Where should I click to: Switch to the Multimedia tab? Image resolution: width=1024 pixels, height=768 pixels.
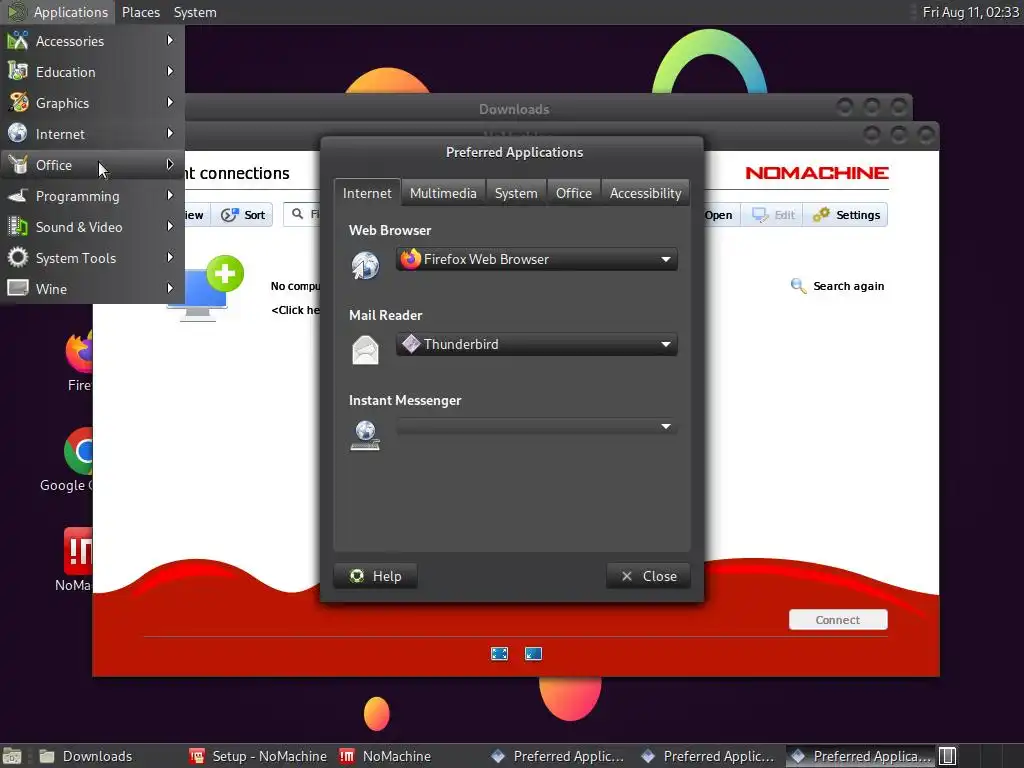443,193
